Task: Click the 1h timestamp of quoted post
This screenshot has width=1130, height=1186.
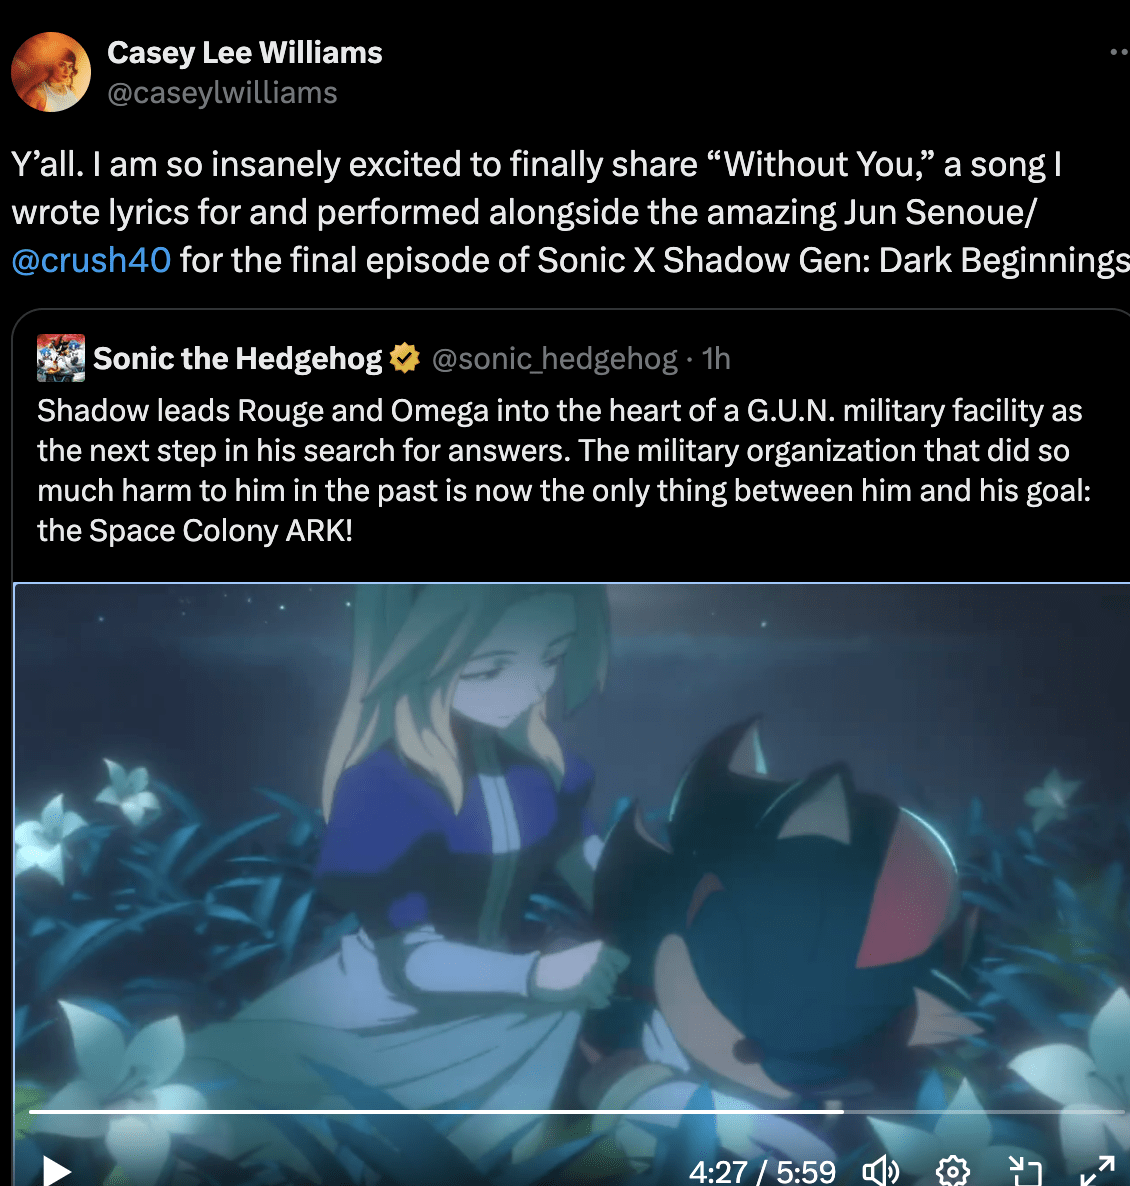Action: pos(716,359)
